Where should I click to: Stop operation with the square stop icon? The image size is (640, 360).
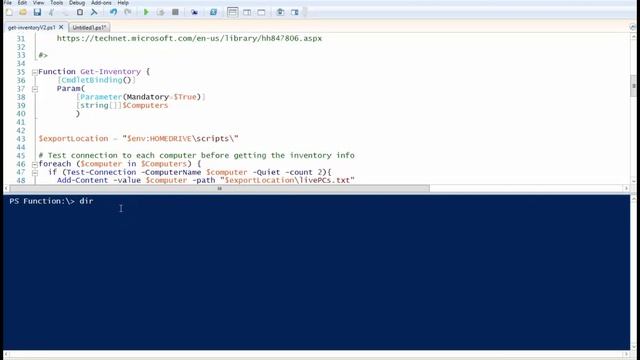175,12
